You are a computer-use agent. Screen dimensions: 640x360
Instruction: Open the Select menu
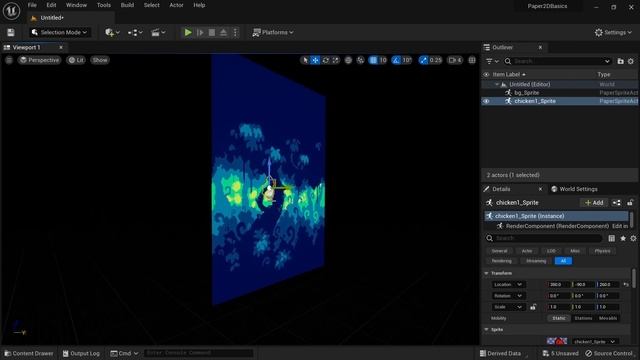pos(151,5)
